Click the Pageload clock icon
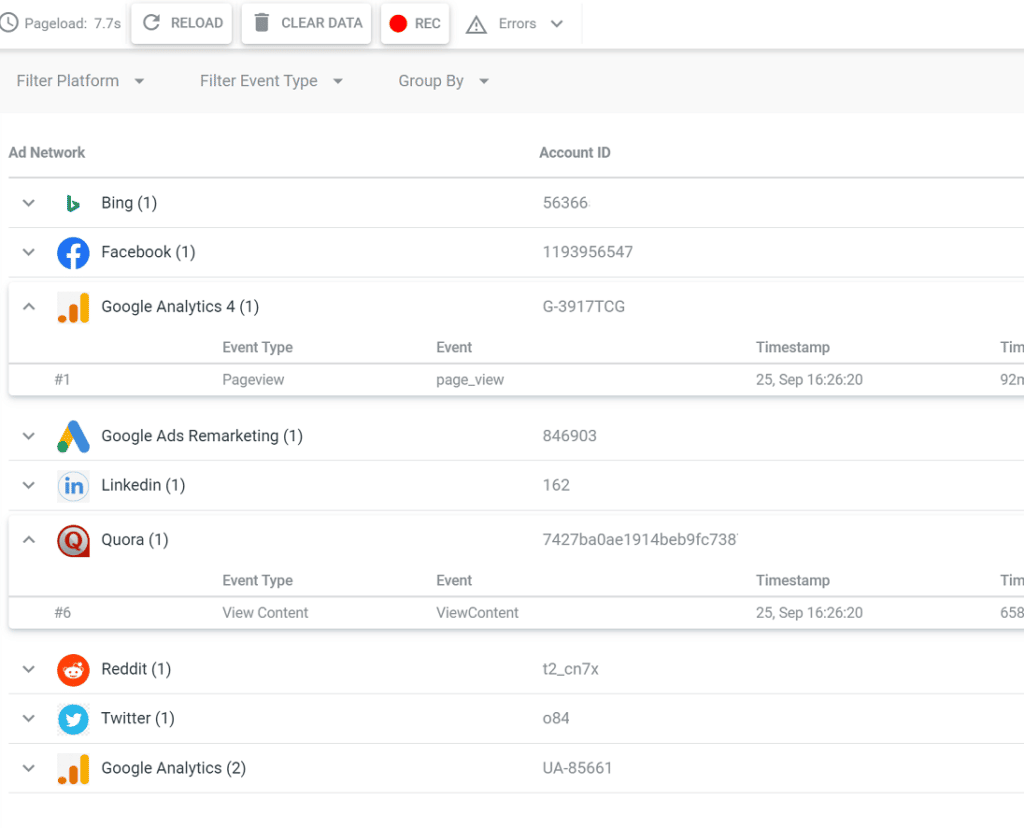Viewport: 1024px width, 828px height. click(8, 23)
